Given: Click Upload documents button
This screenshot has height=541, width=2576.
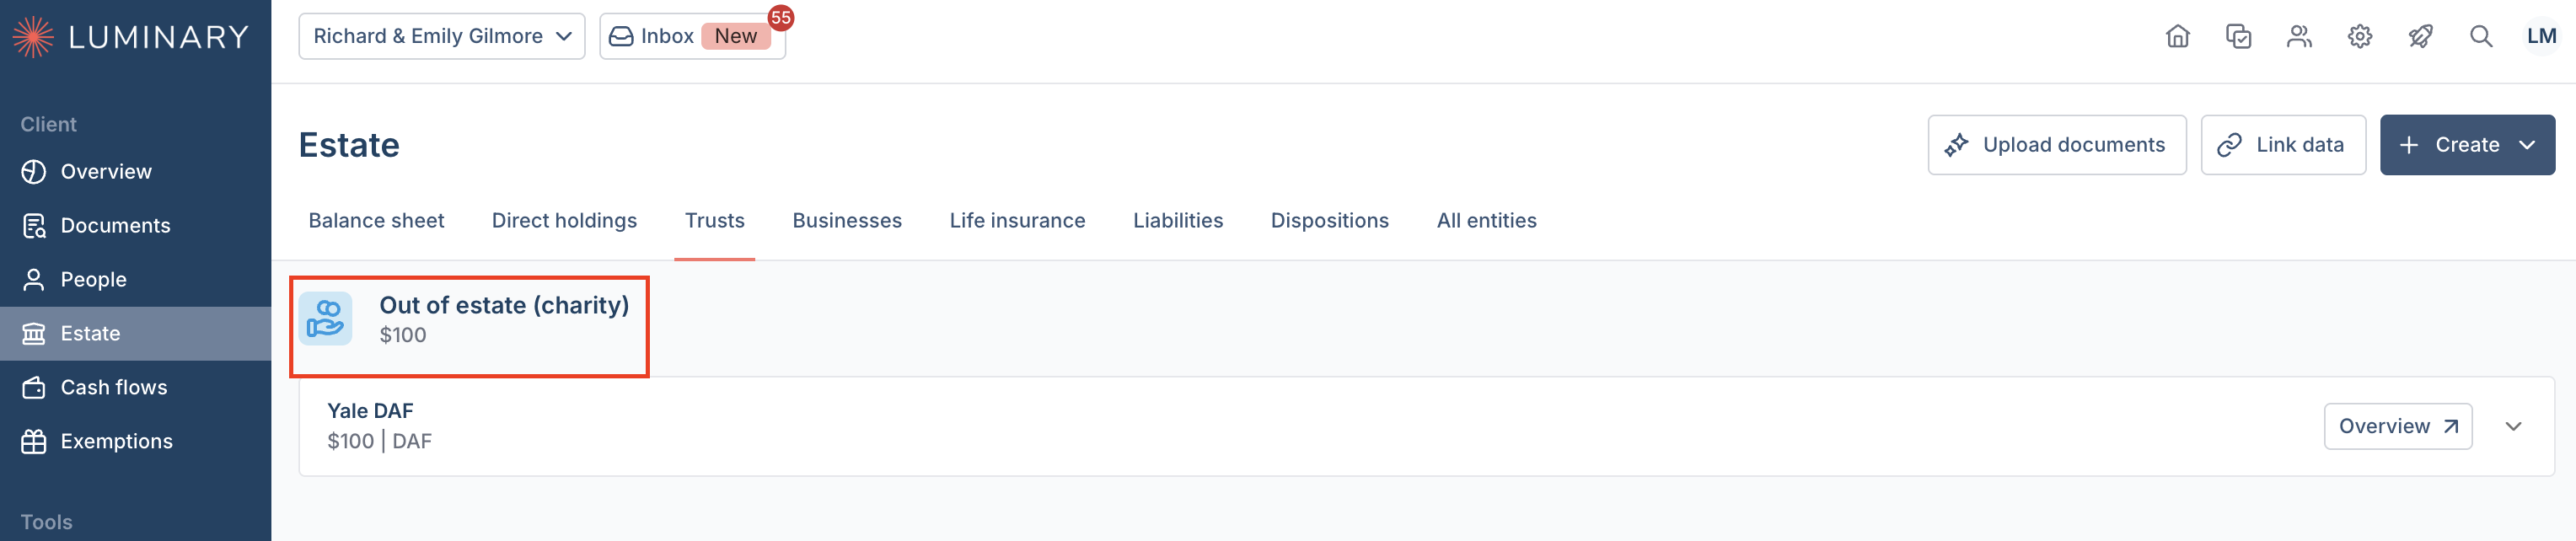Looking at the screenshot, I should click(2057, 145).
